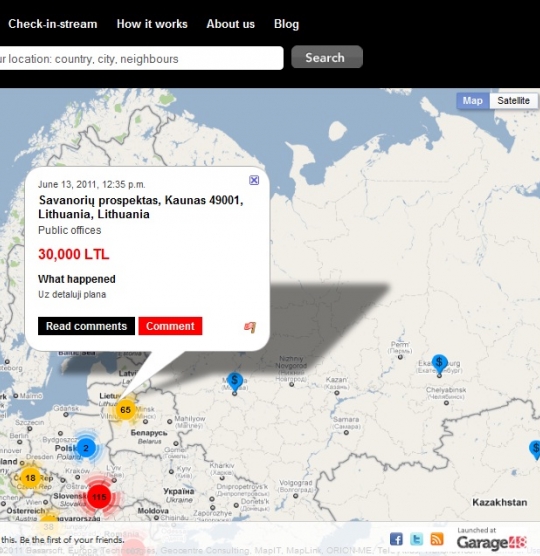Open the About us page

click(230, 24)
